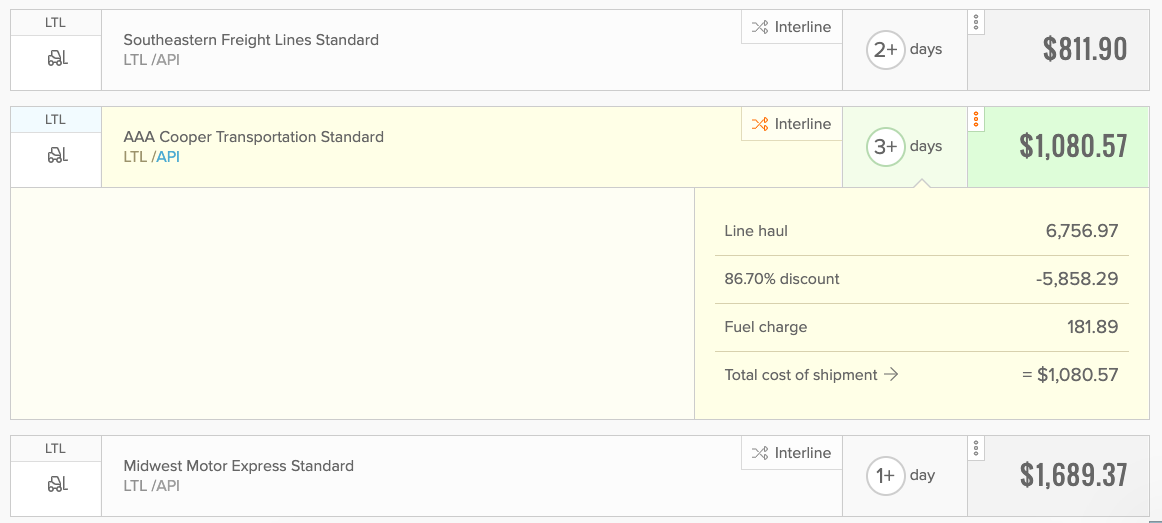Click LTL /API text under Southeastern Freight Lines

[151, 60]
